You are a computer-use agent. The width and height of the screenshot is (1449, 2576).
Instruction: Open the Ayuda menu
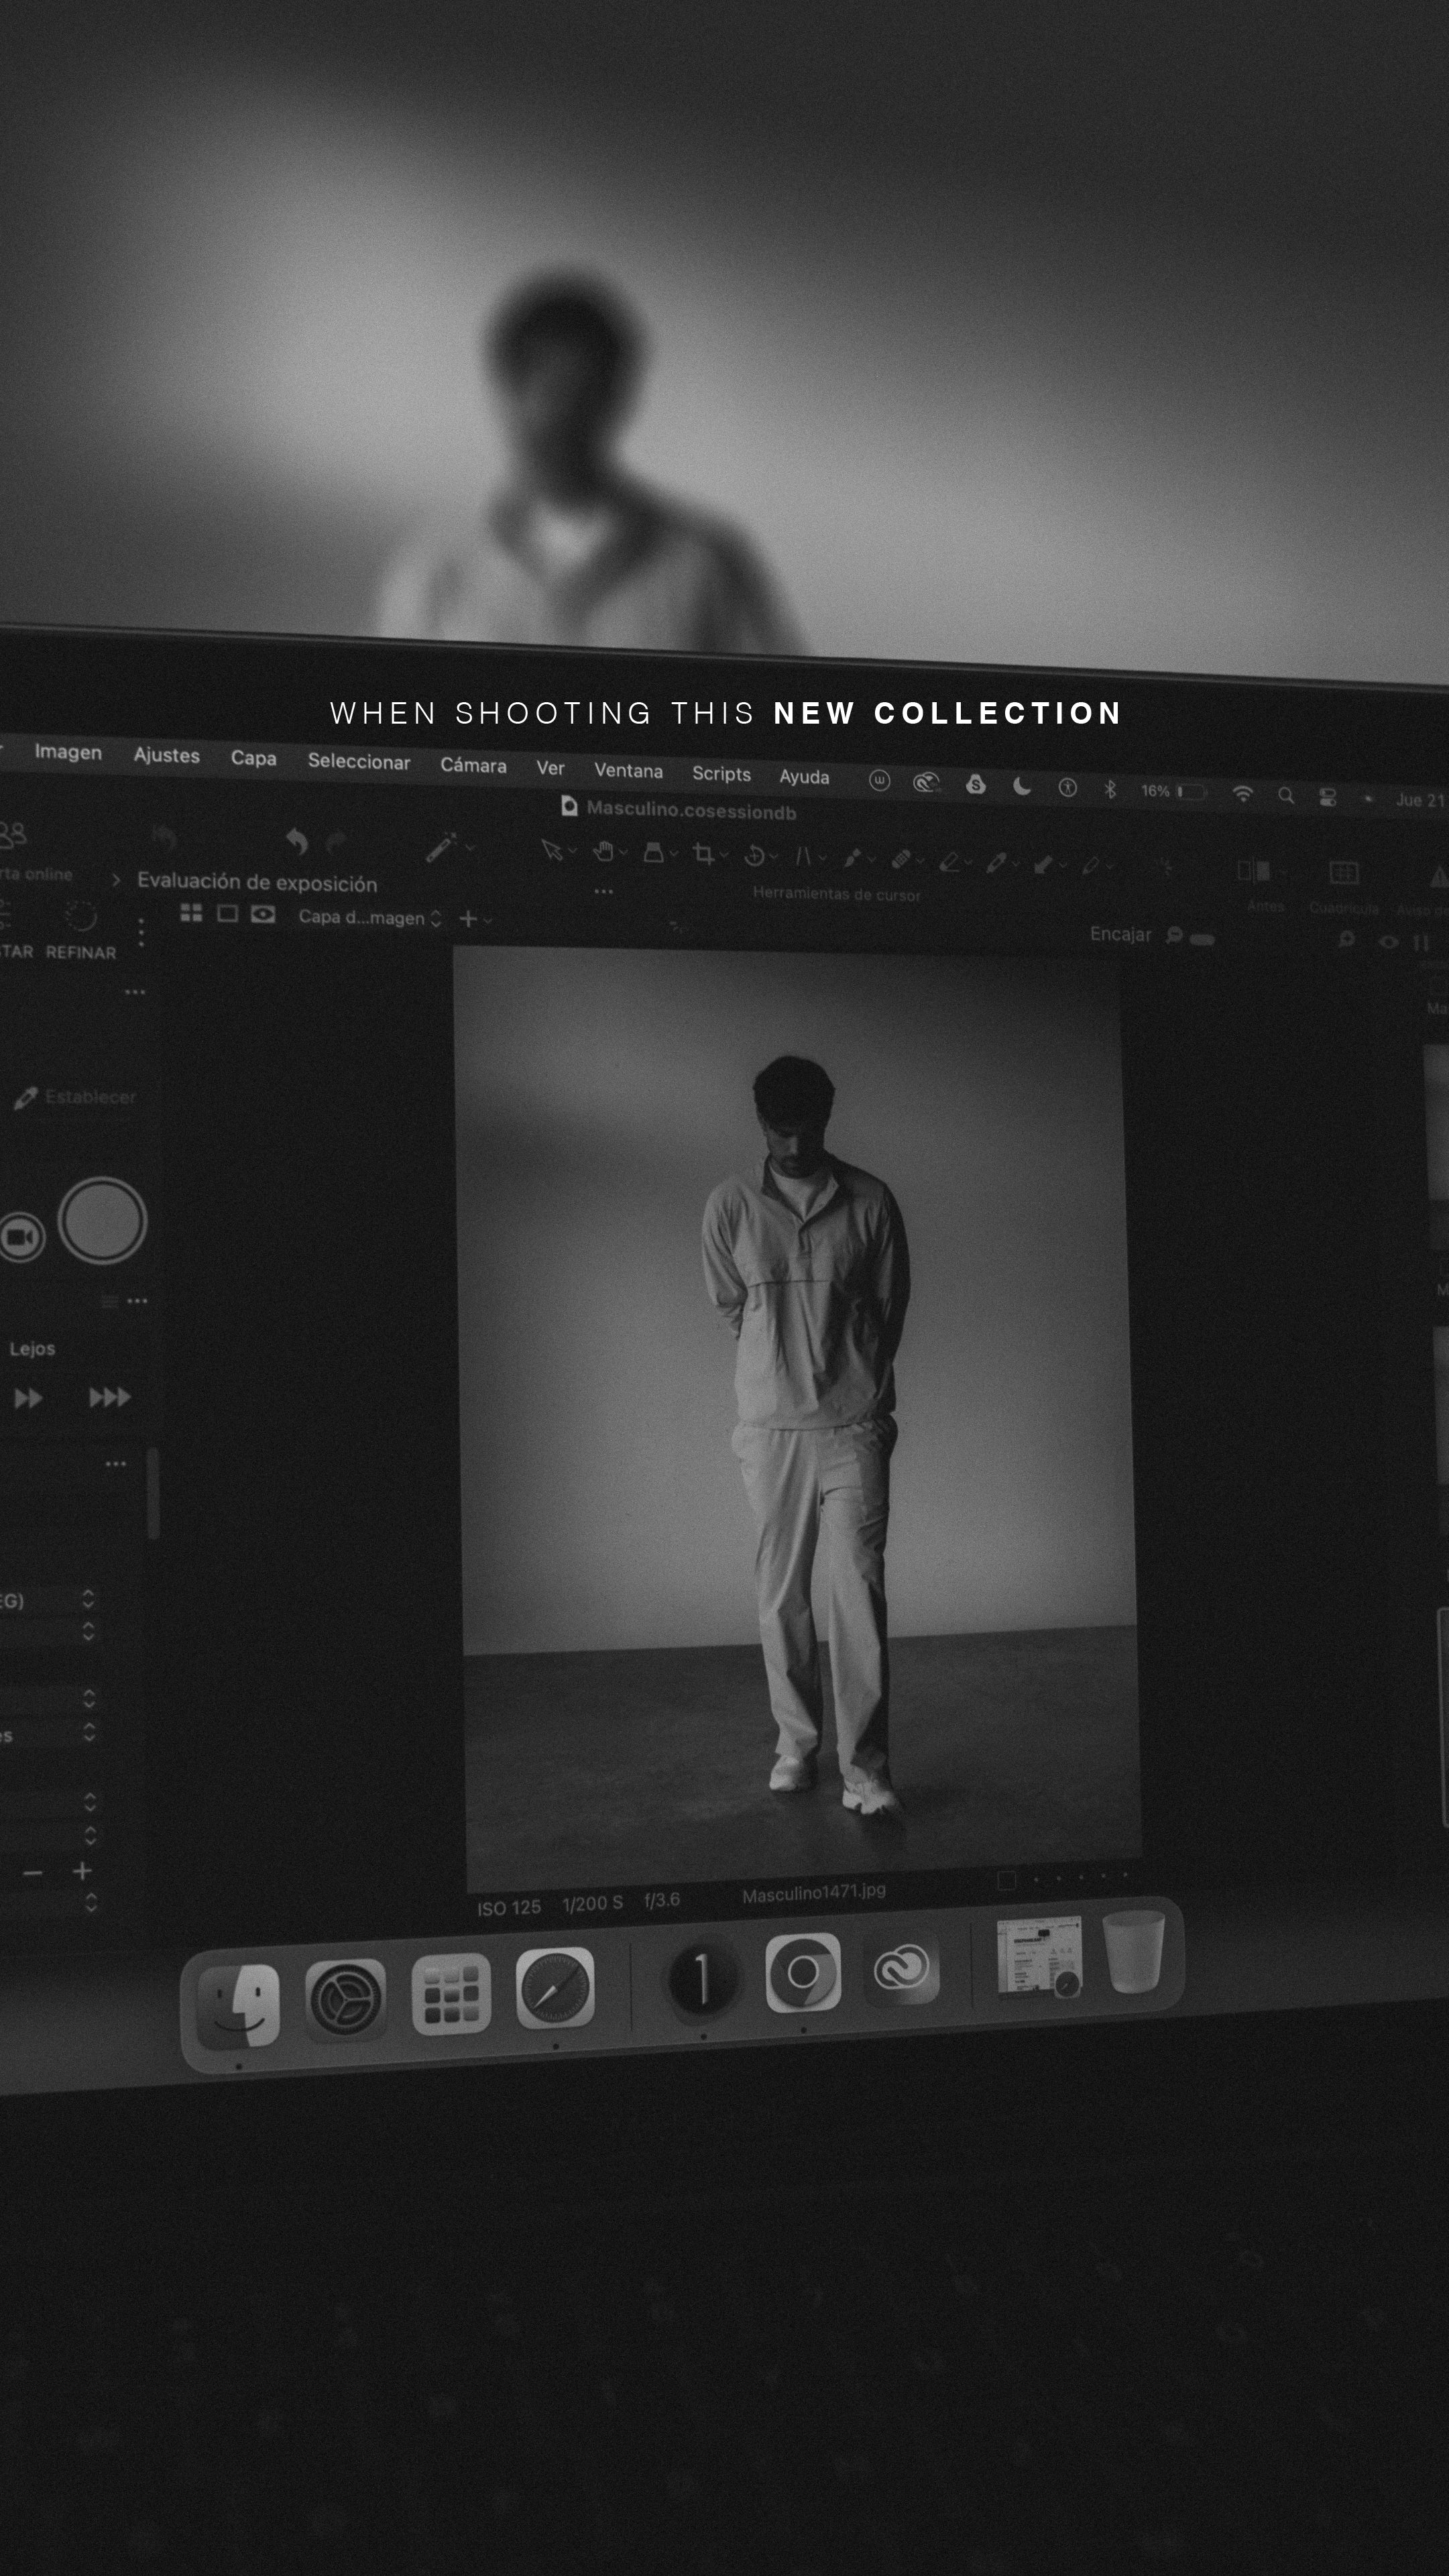point(804,777)
